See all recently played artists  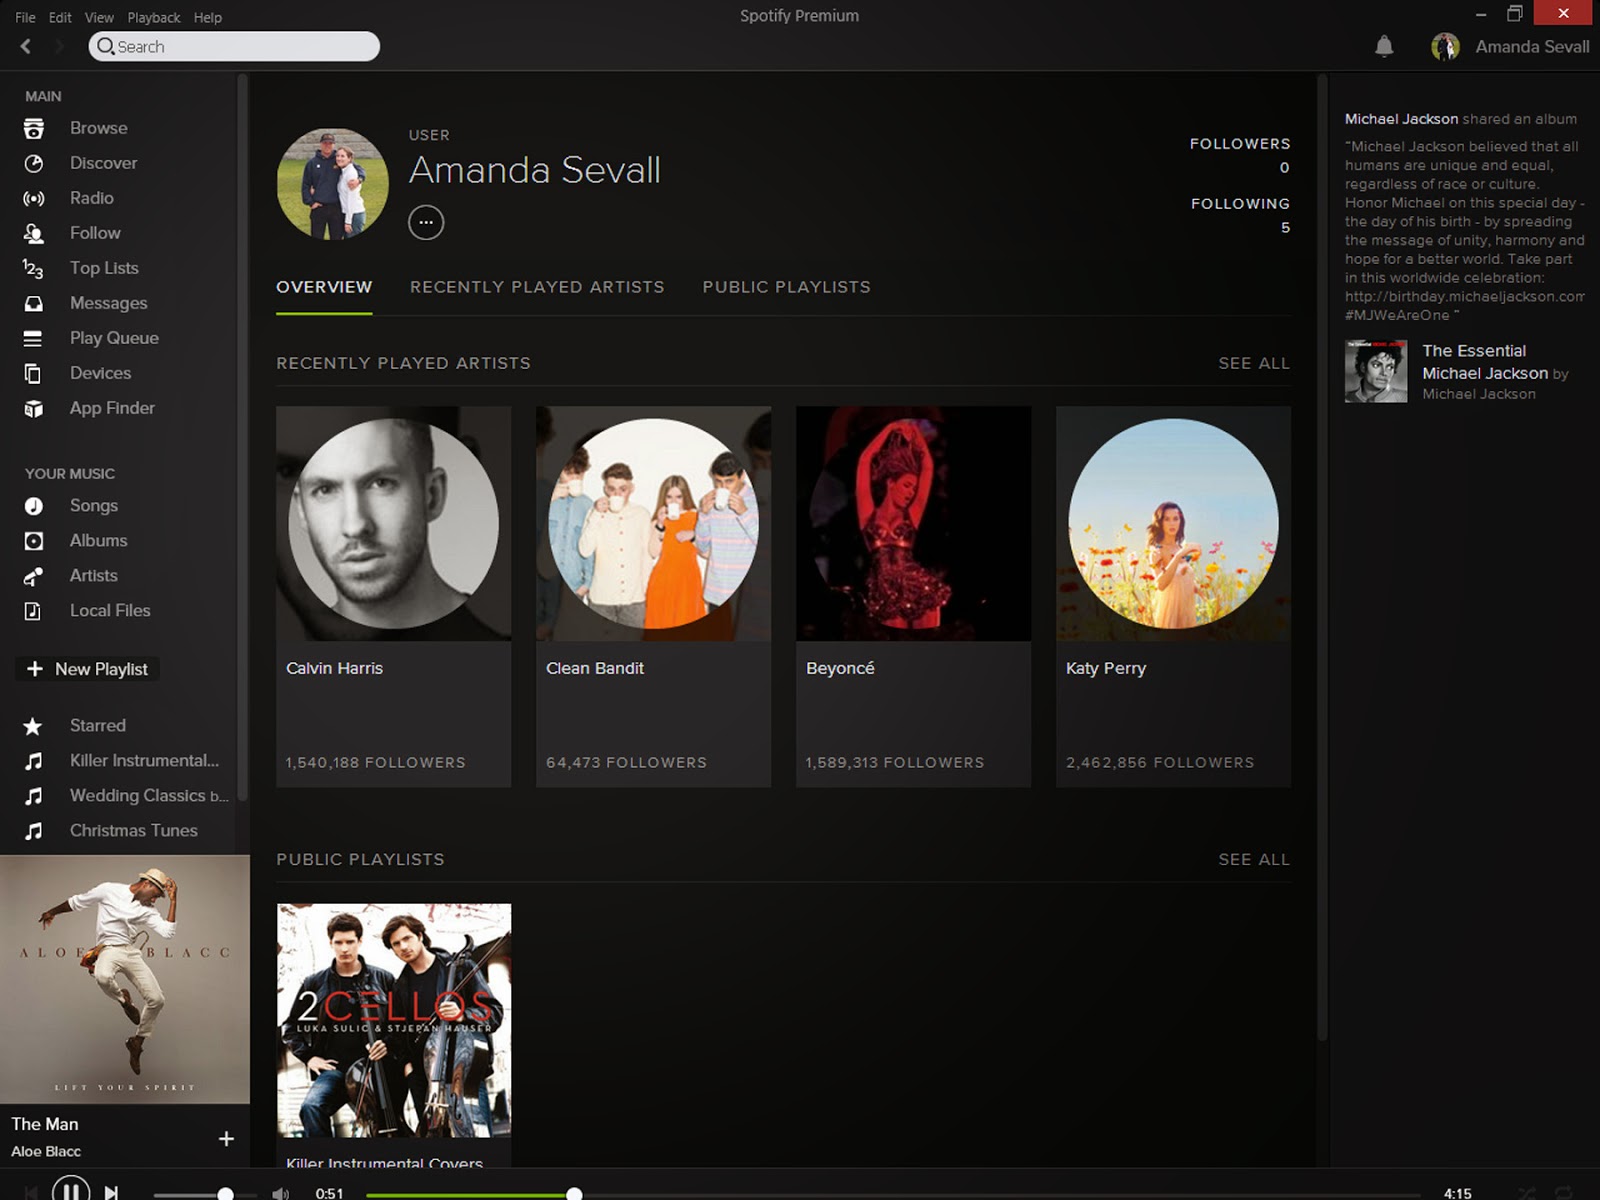(x=1254, y=363)
